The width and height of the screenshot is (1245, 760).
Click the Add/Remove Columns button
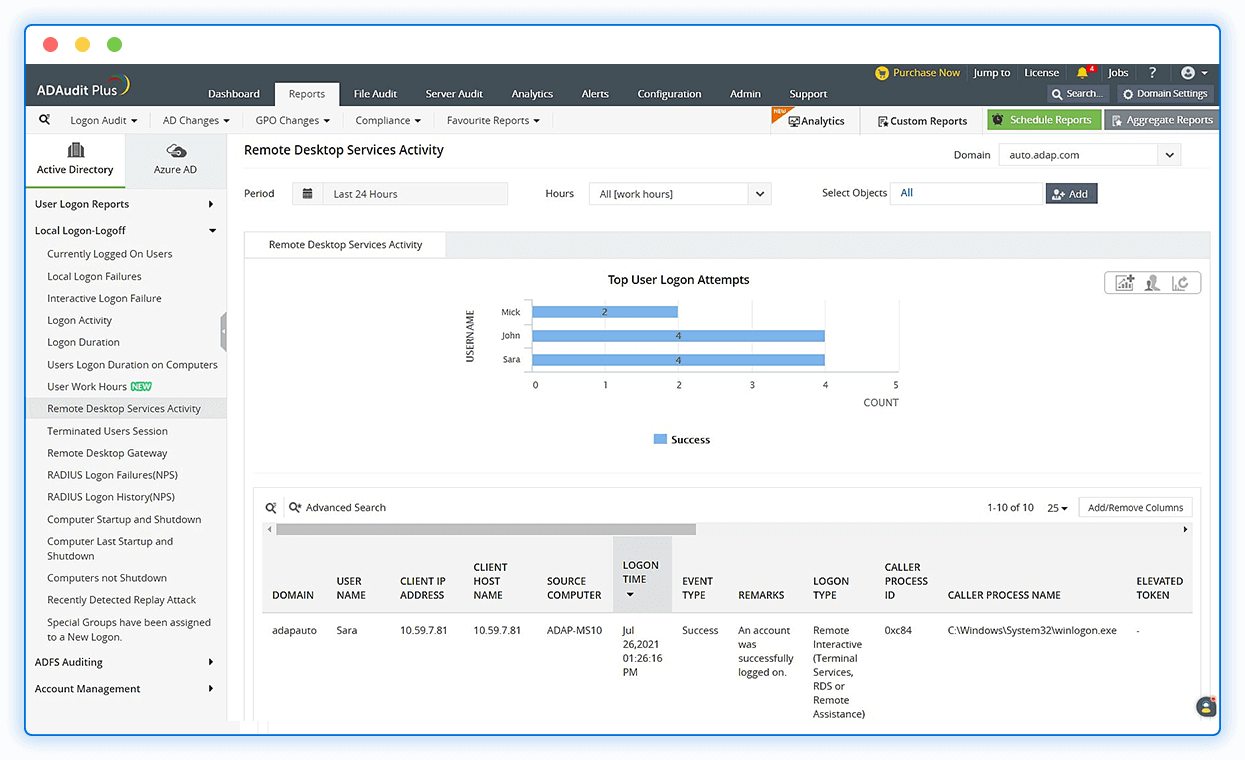point(1135,508)
